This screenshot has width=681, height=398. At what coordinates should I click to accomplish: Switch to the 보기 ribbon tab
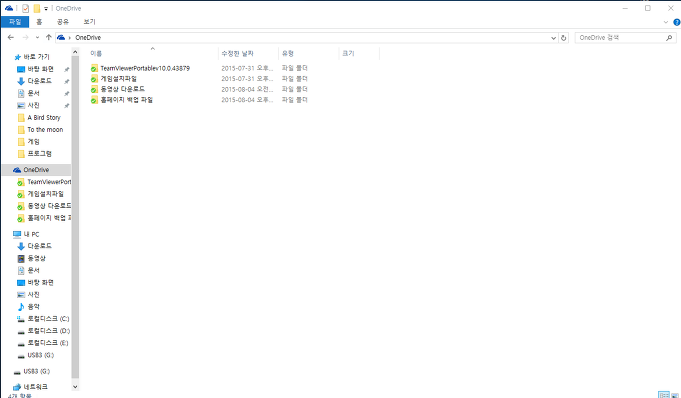(89, 22)
